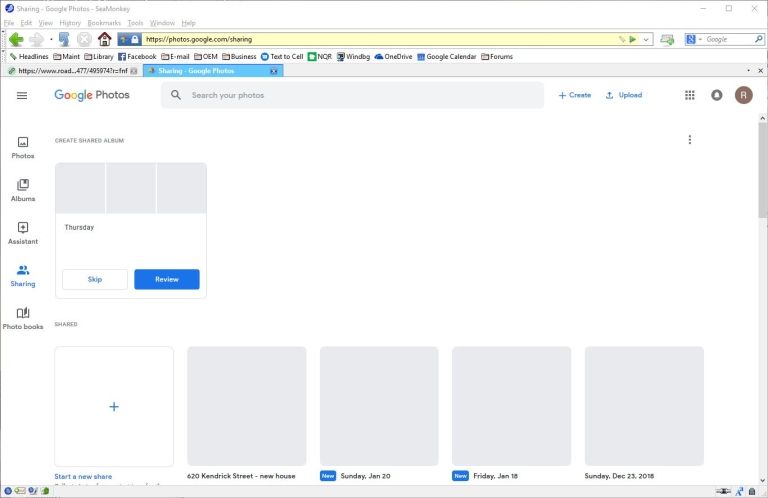Close the Sharing - Google Photos tab

(x=274, y=71)
